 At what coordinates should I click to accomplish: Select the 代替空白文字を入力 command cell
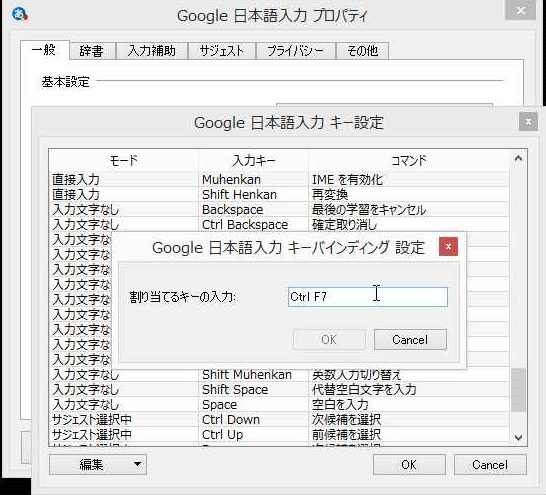[x=409, y=390]
